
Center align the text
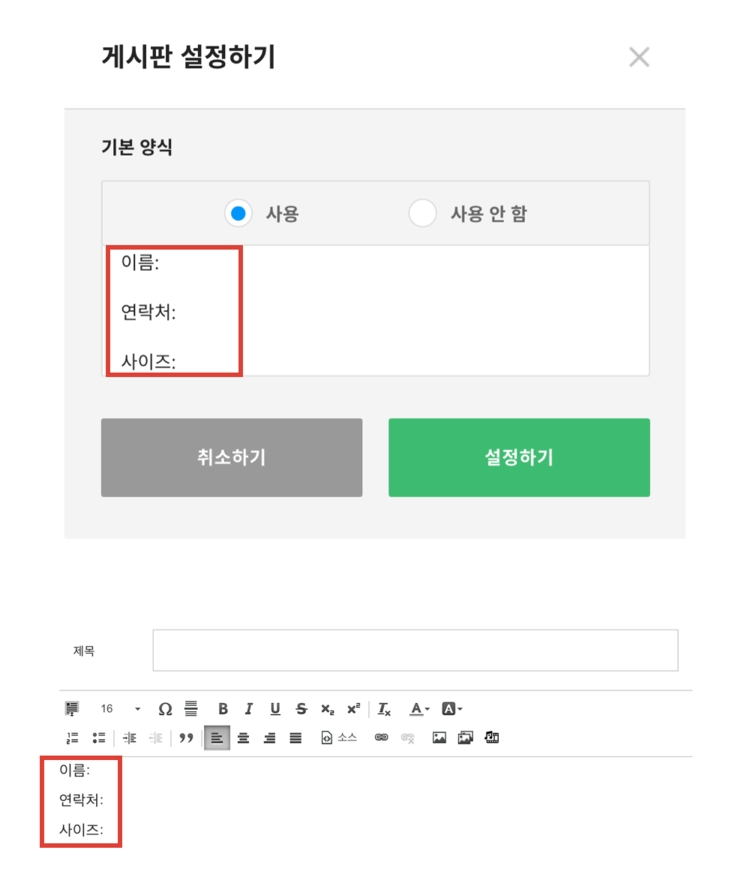click(243, 738)
